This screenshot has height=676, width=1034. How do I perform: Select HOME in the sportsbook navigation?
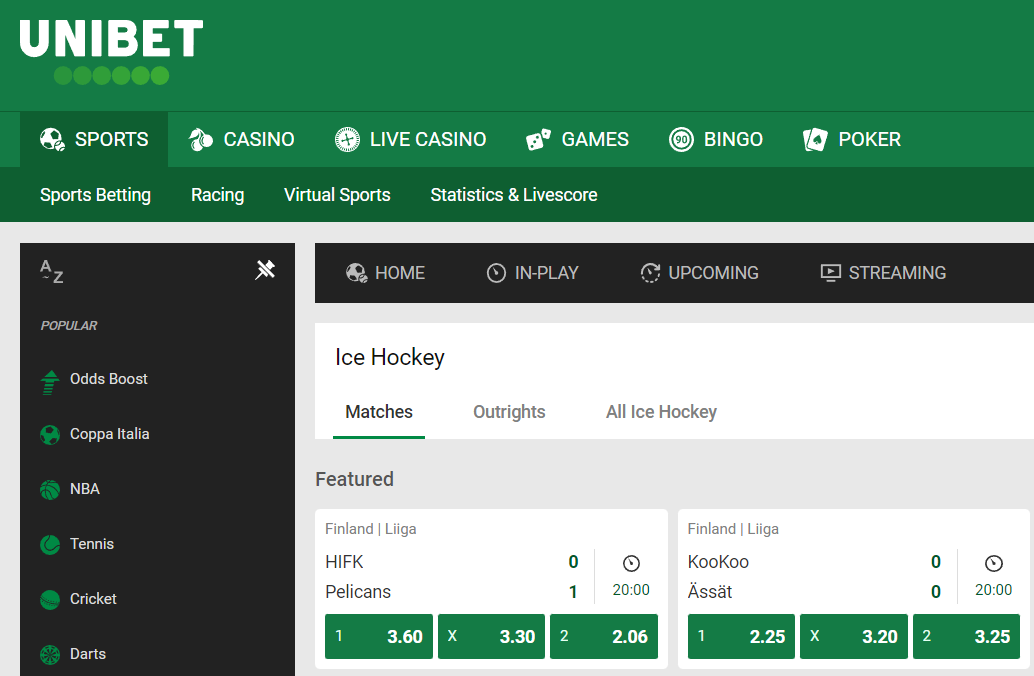click(385, 272)
